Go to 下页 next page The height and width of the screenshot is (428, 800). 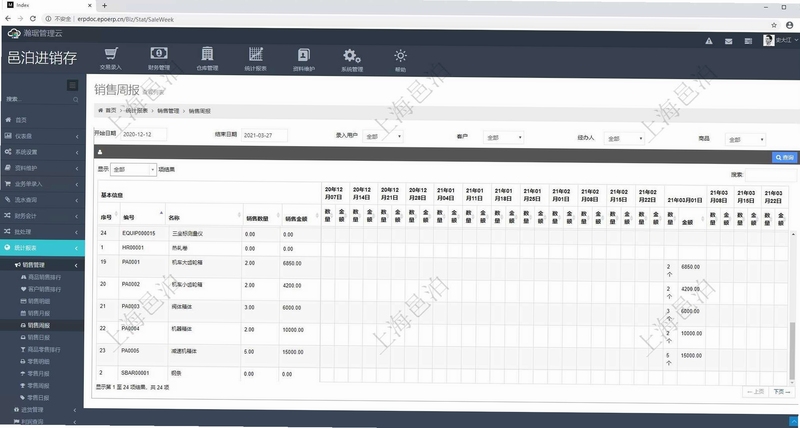pyautogui.click(x=781, y=392)
